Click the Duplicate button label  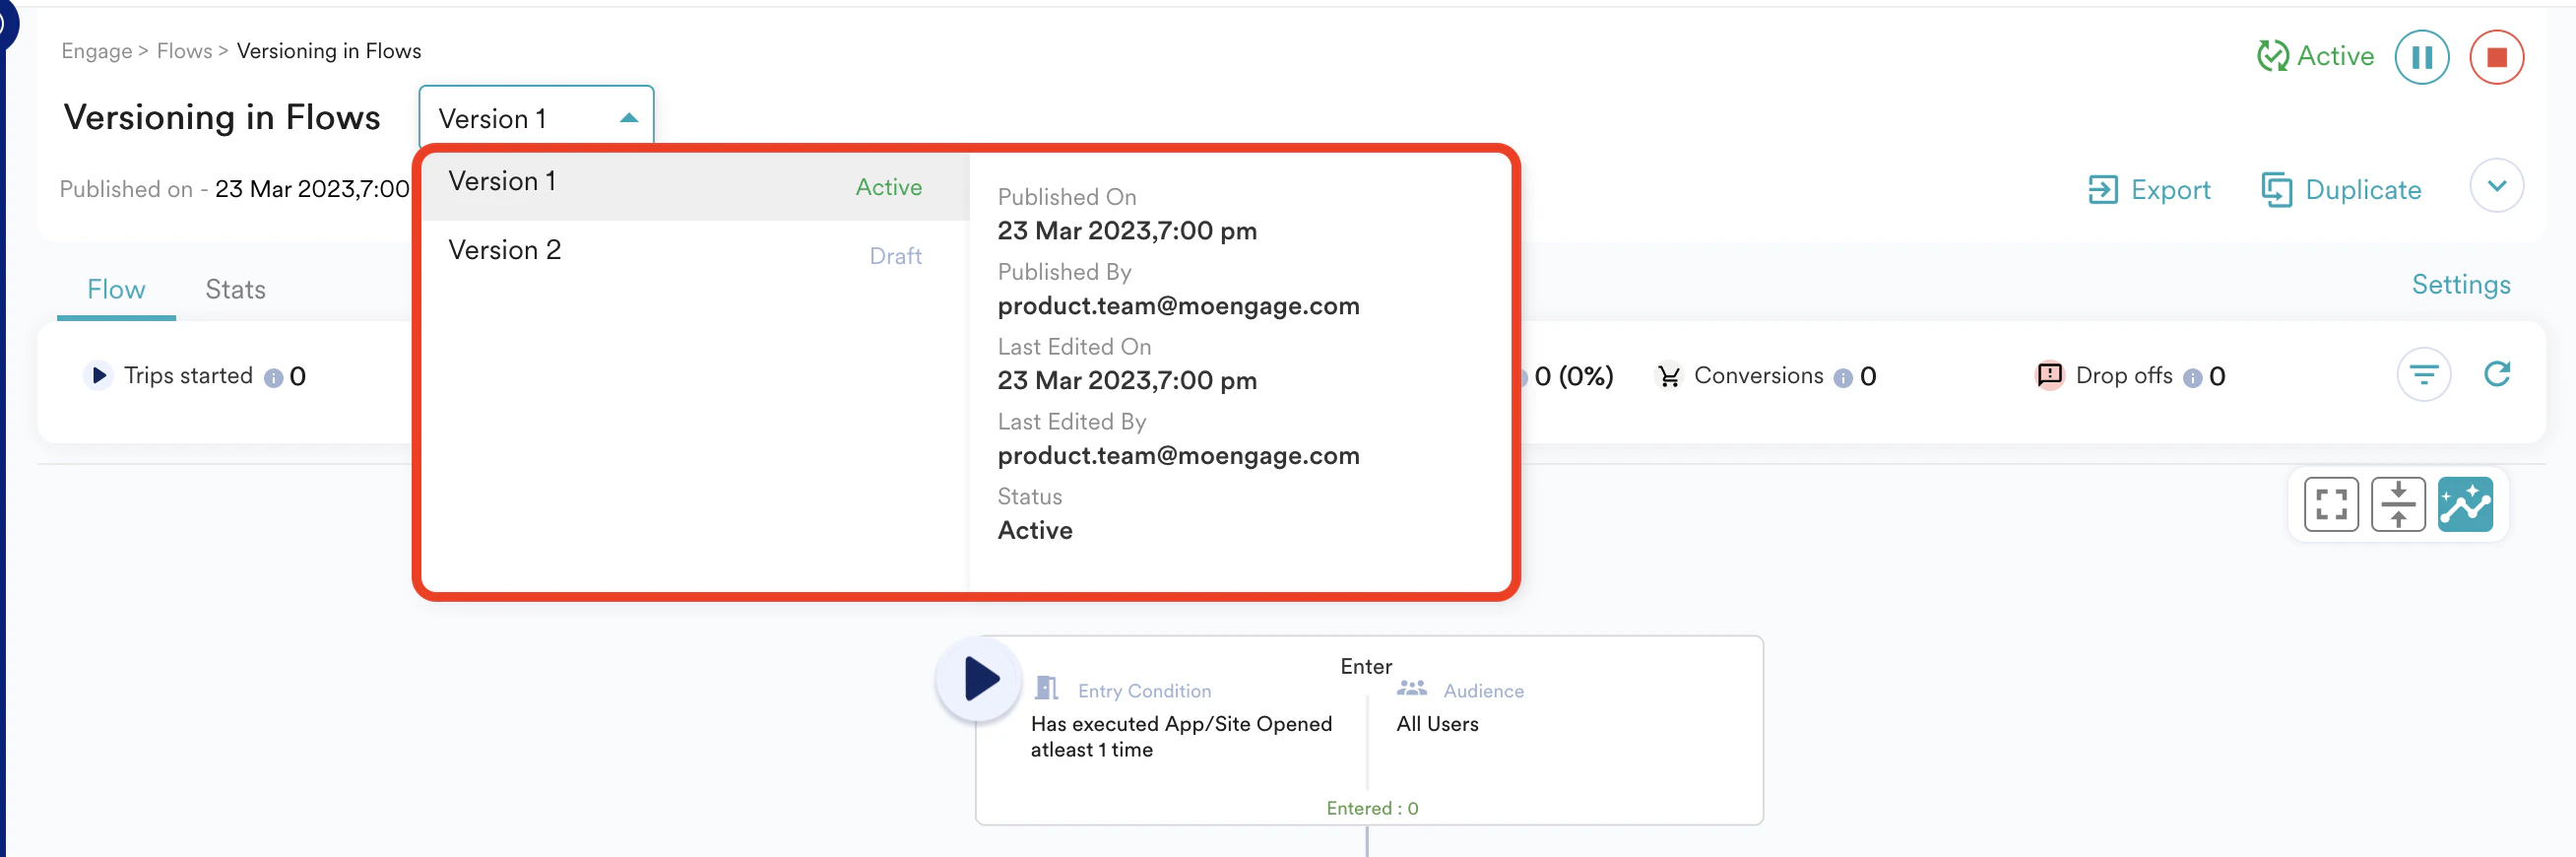click(2362, 190)
